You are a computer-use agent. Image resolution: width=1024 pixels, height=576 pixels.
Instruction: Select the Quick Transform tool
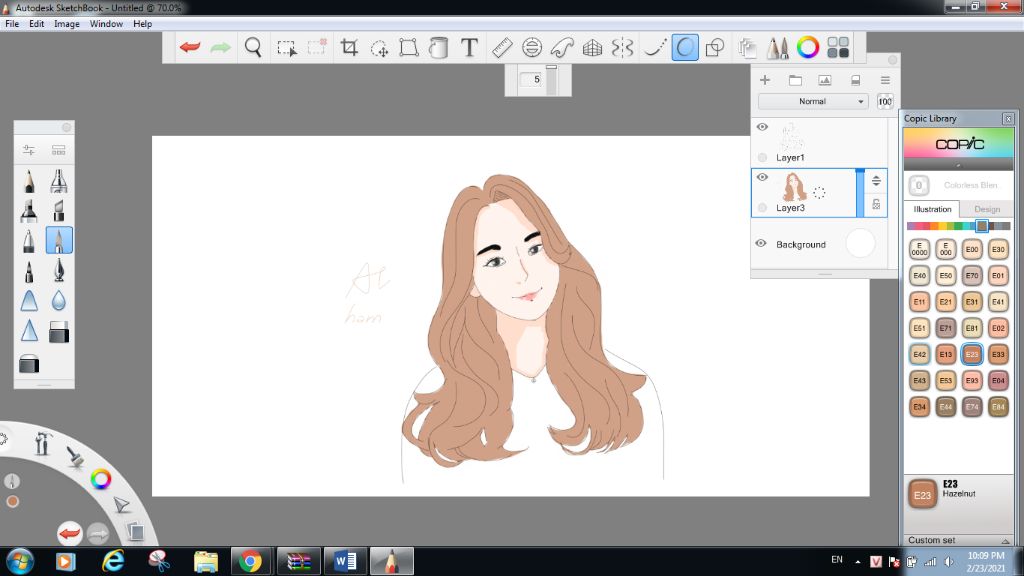coord(379,48)
